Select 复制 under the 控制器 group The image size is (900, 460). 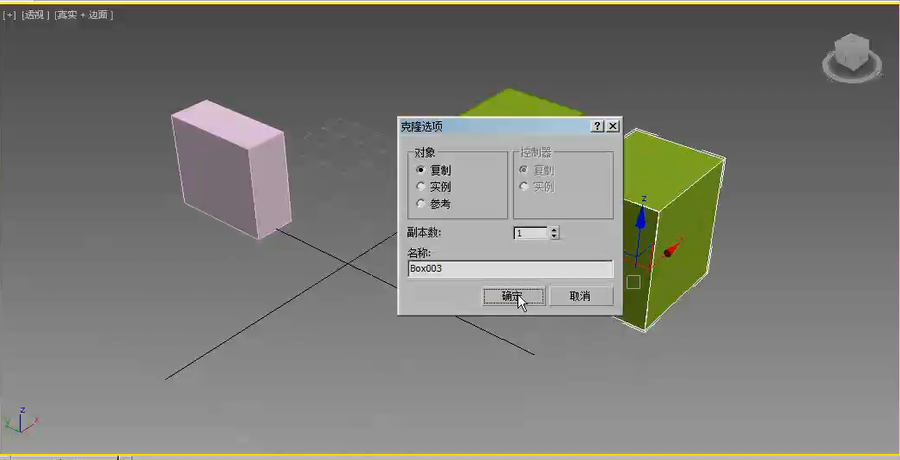coord(537,170)
